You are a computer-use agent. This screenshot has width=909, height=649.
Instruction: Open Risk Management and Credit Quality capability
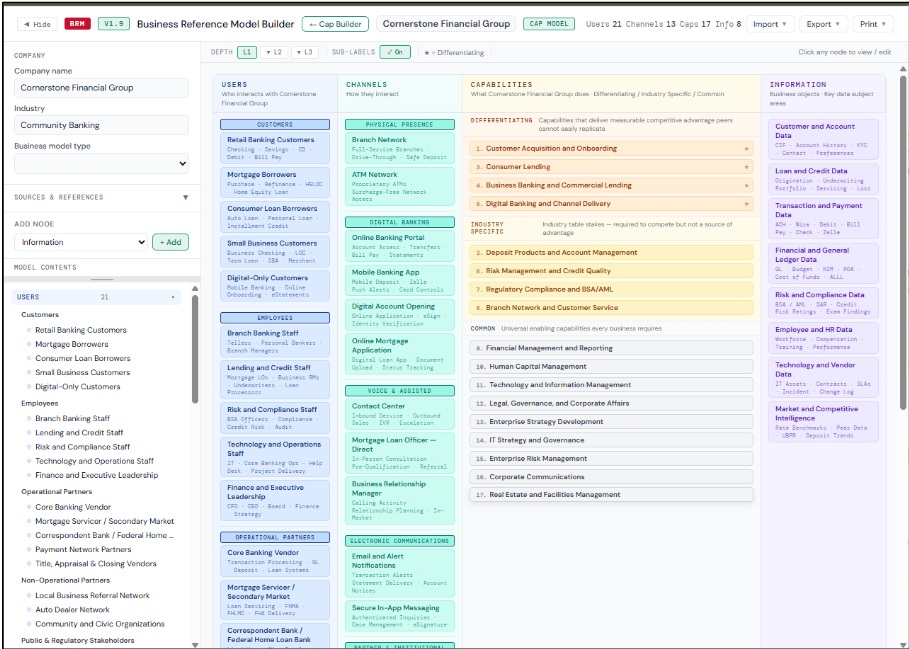[611, 271]
